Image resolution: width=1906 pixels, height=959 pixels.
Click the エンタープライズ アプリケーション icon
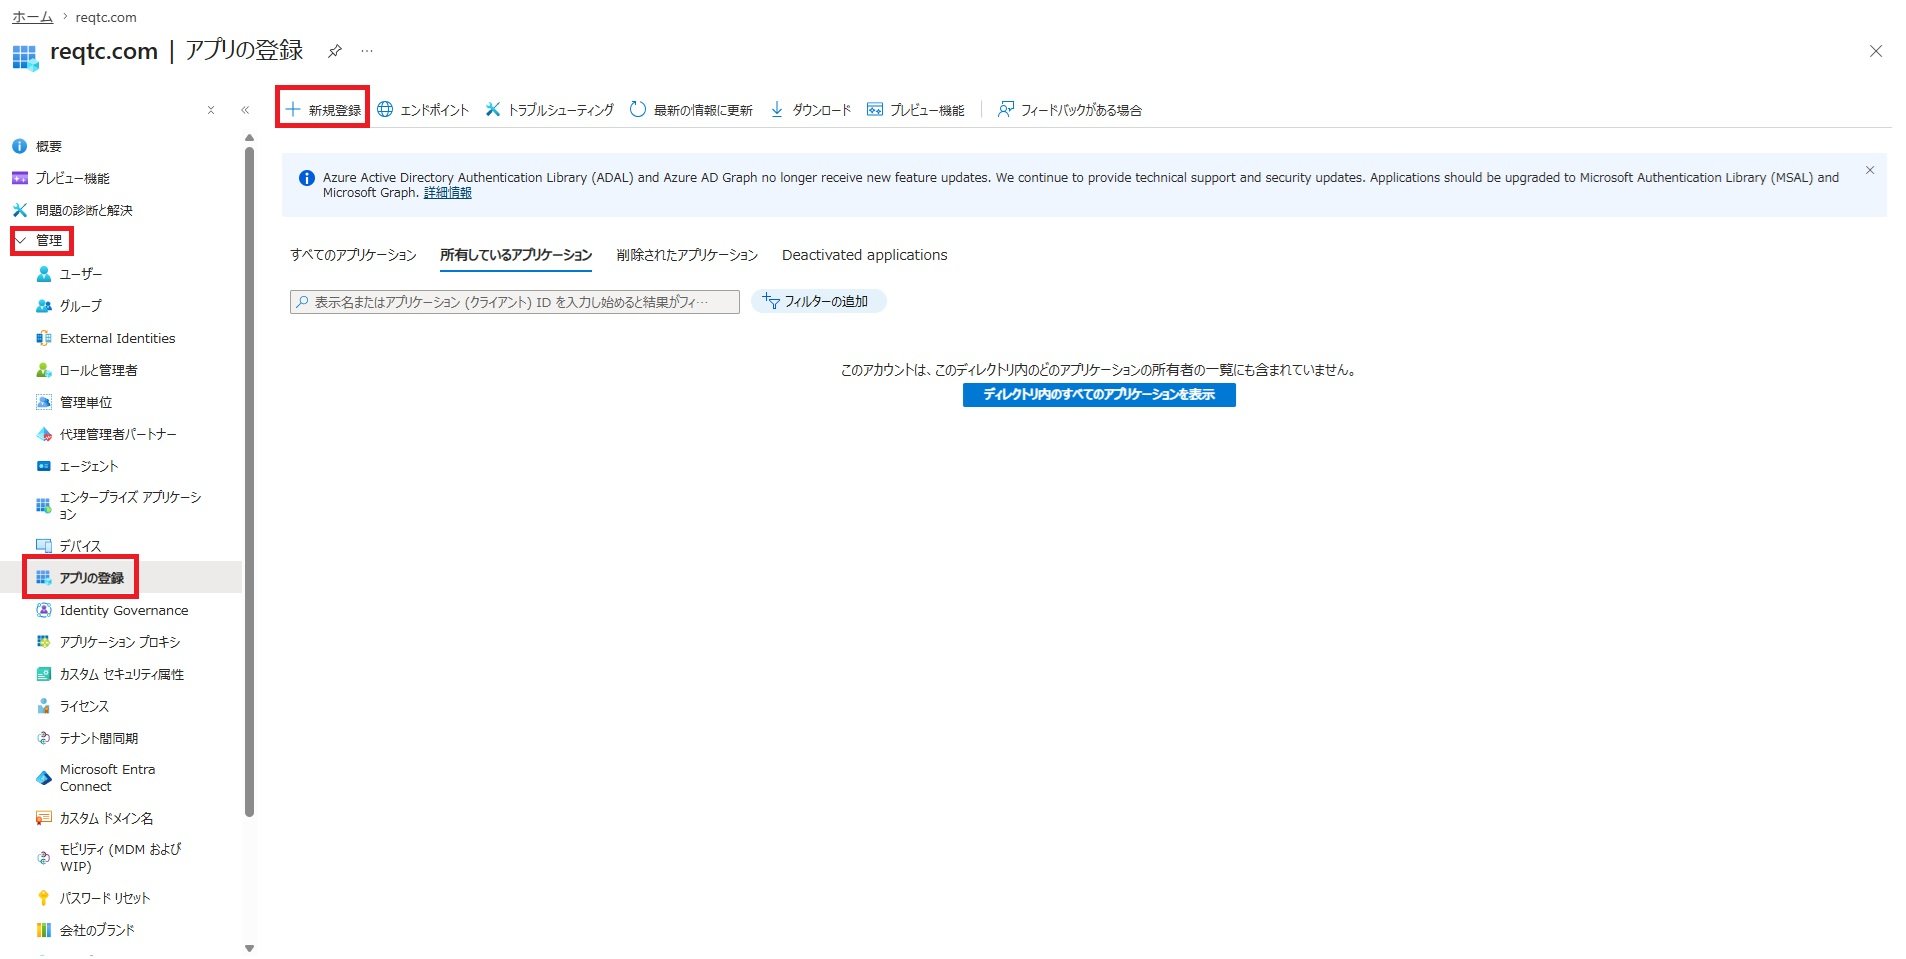coord(43,505)
